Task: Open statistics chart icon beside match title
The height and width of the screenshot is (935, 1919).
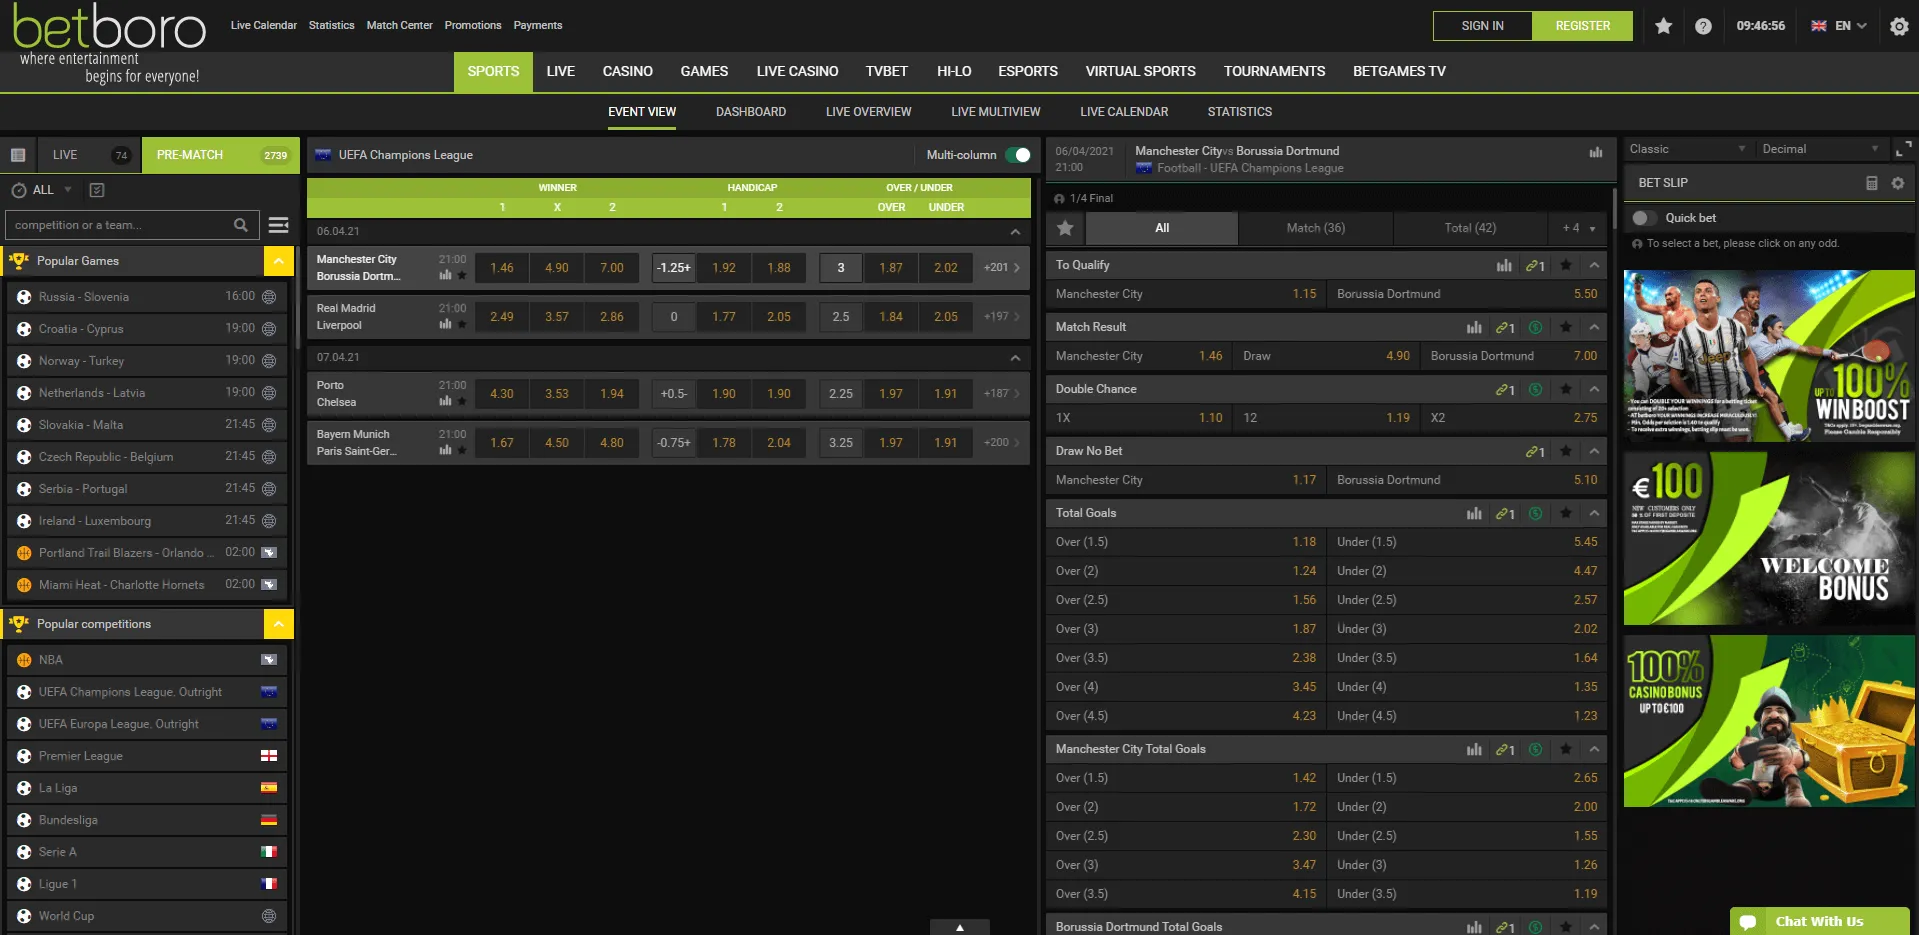Action: tap(1595, 152)
